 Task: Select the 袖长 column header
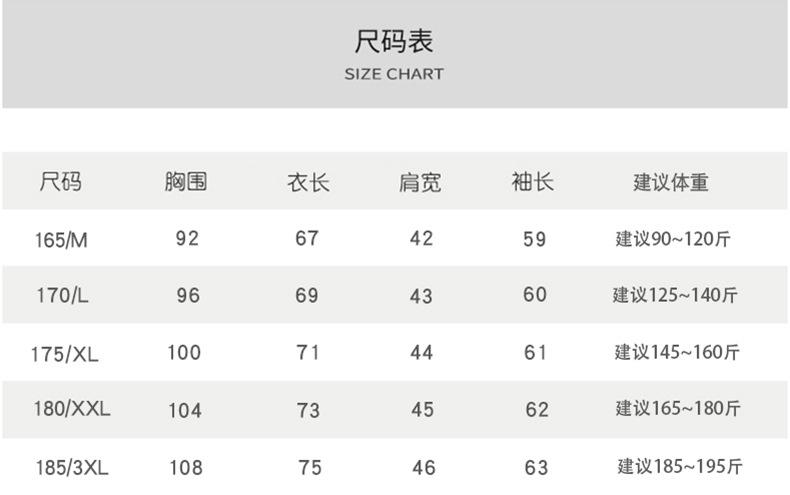[x=532, y=182]
